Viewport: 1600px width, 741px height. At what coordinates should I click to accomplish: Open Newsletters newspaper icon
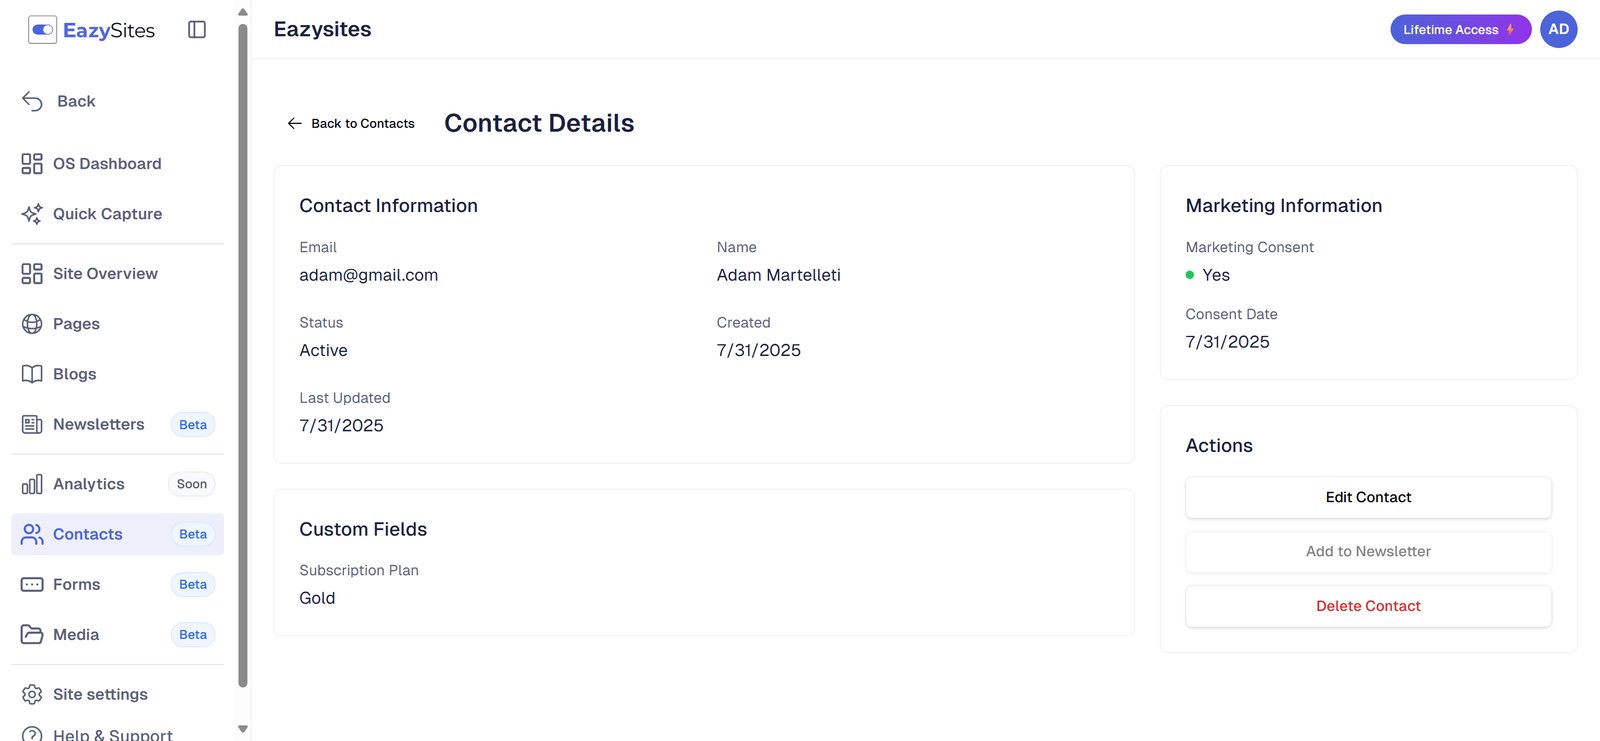32,425
